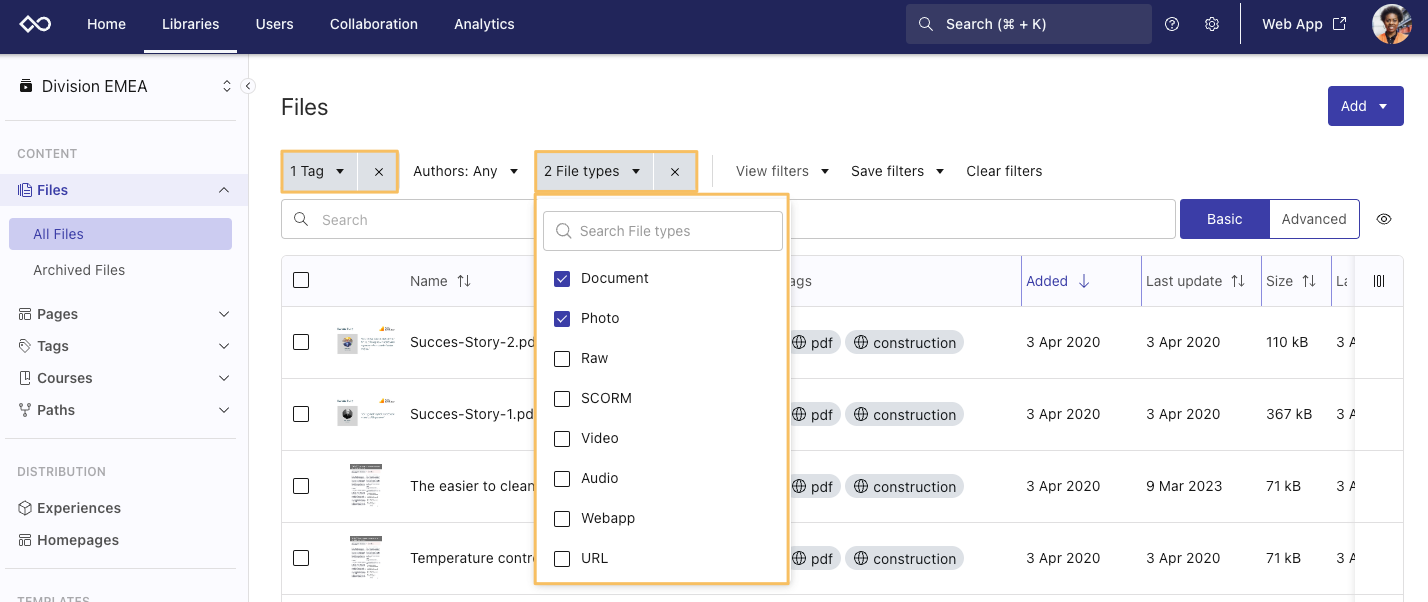Expand the Pages sidebar section
This screenshot has height=602, width=1428.
224,314
